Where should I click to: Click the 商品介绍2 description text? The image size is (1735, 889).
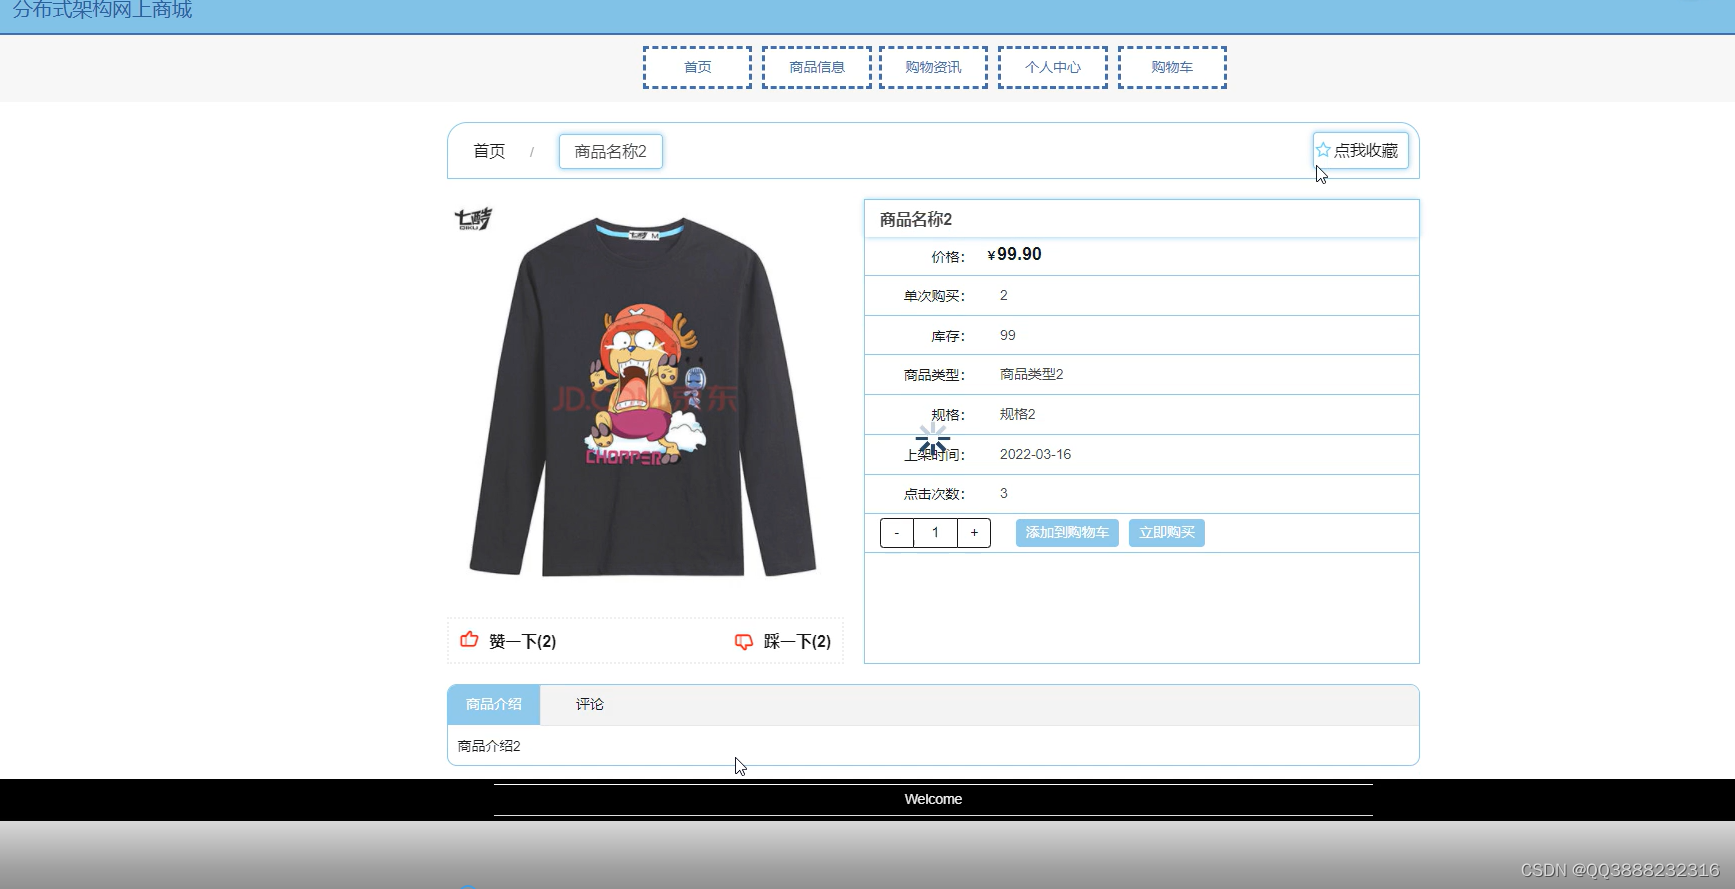tap(489, 746)
